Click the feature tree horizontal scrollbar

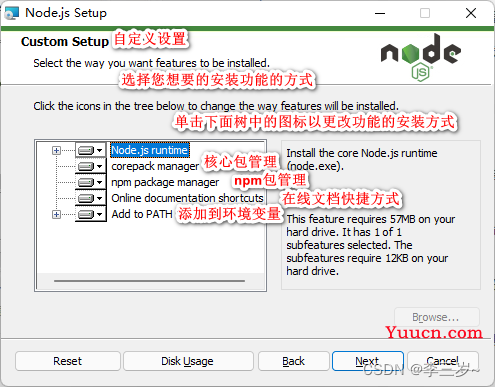(150, 281)
